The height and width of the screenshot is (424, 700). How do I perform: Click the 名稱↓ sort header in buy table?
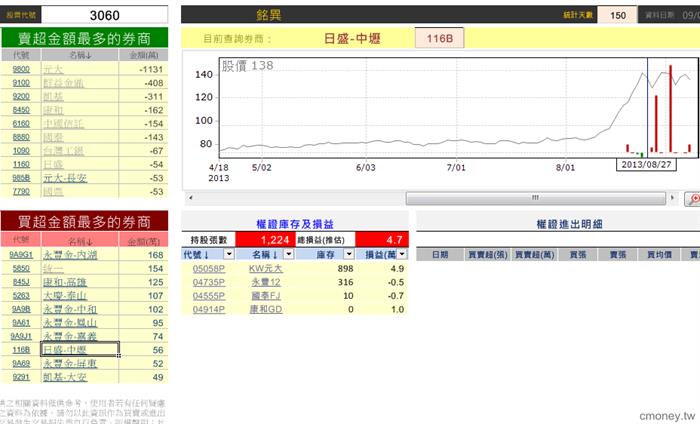80,241
